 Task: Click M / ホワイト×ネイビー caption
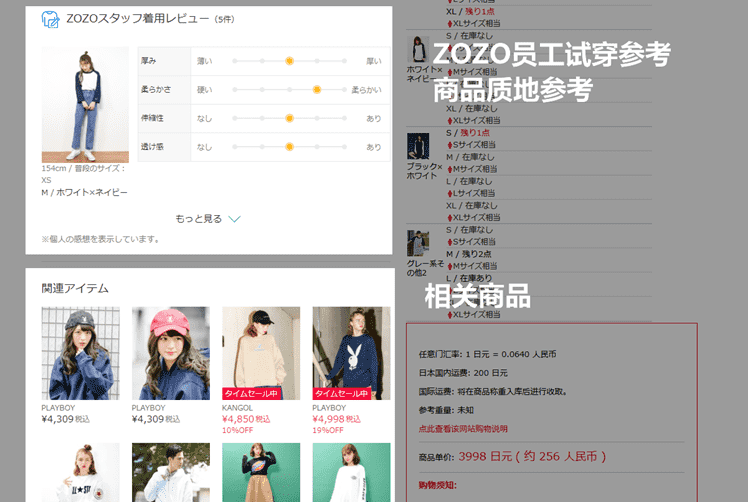point(84,192)
